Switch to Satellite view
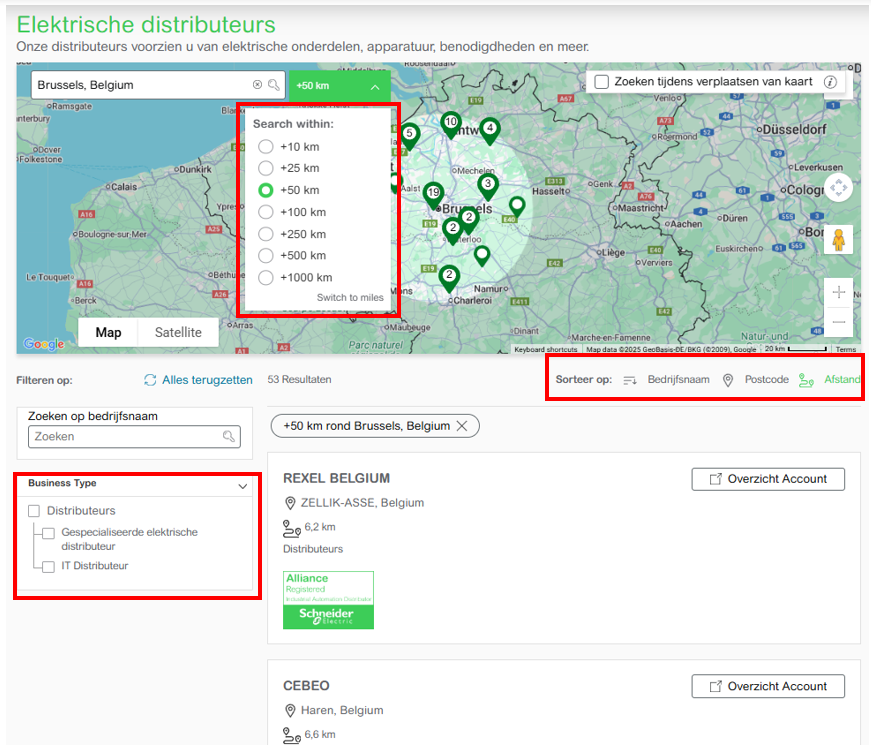 pos(178,332)
